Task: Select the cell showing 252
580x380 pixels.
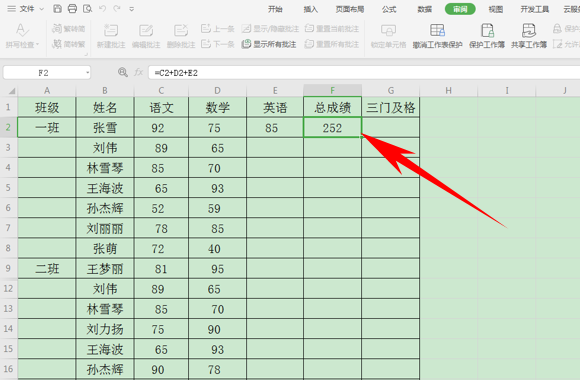Action: [333, 128]
